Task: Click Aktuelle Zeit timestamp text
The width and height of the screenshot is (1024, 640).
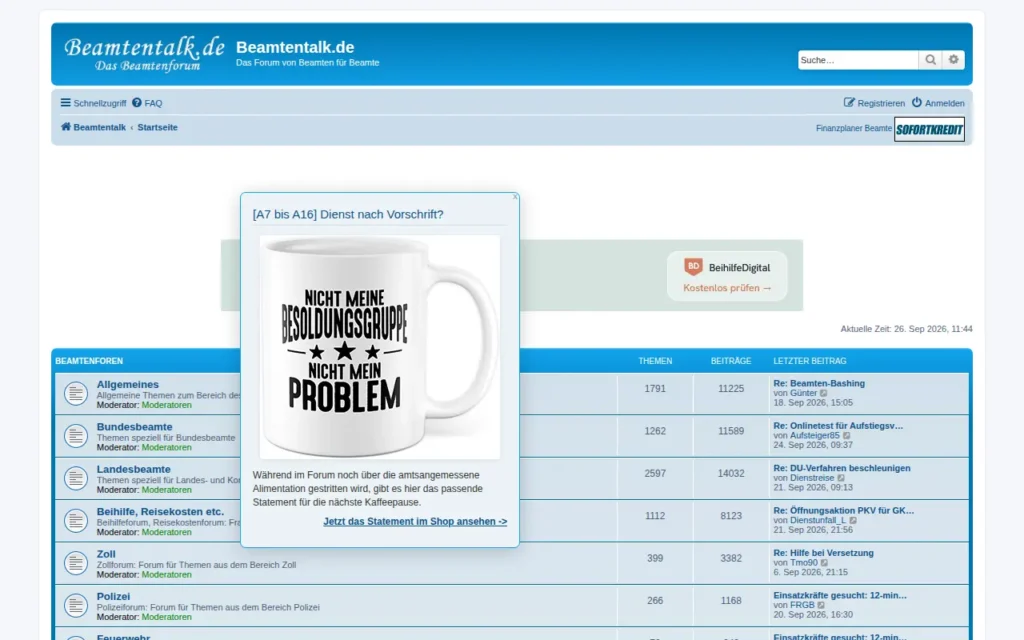Action: (x=906, y=329)
